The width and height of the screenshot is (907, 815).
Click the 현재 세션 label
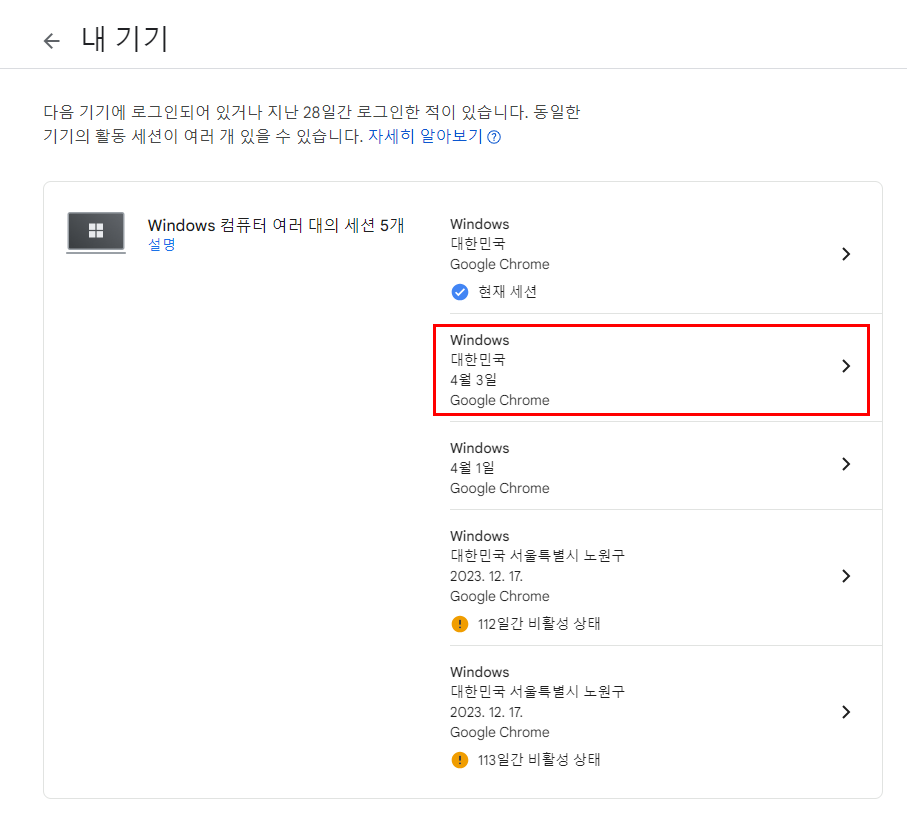point(507,292)
